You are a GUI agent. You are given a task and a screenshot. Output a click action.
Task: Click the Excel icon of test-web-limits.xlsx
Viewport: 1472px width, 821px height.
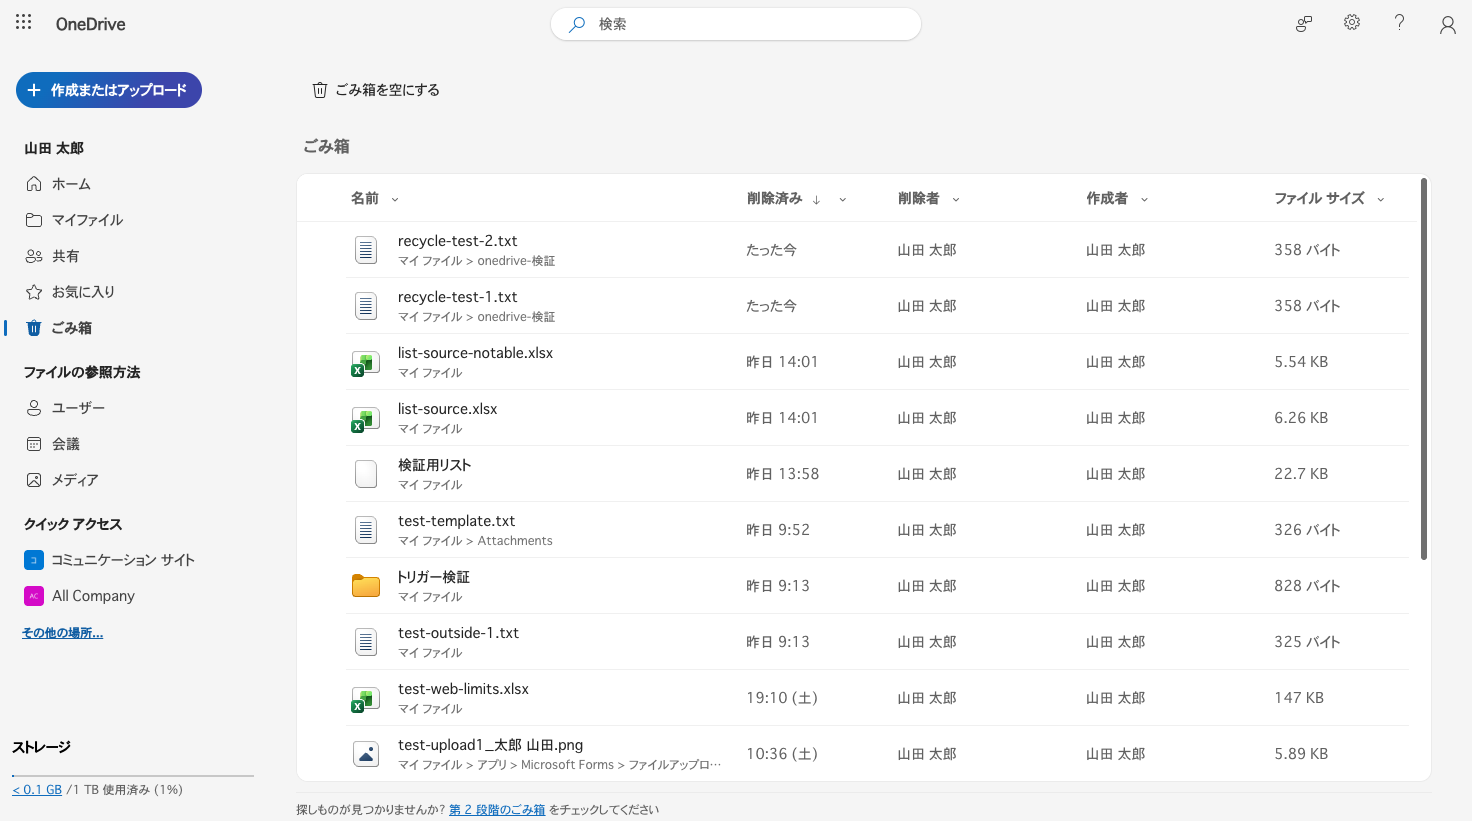tap(365, 700)
